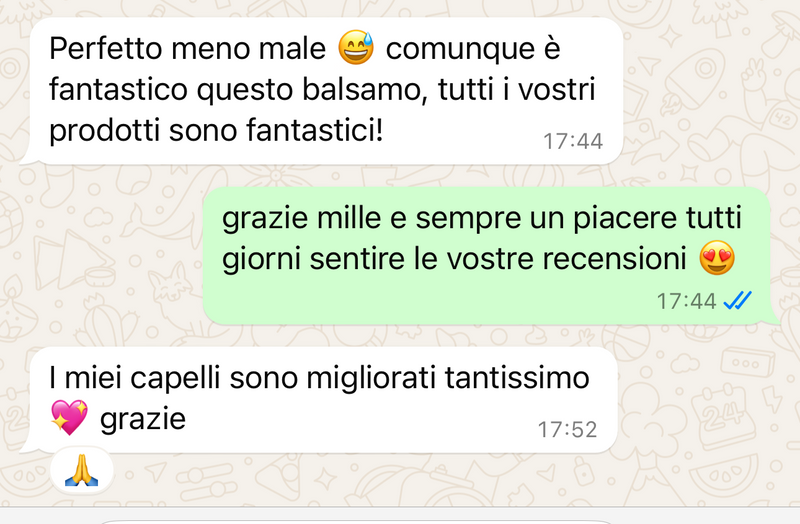Screen dimensions: 800x524
Task: Click the 17:44 timestamp on the green bubble
Action: (x=686, y=301)
